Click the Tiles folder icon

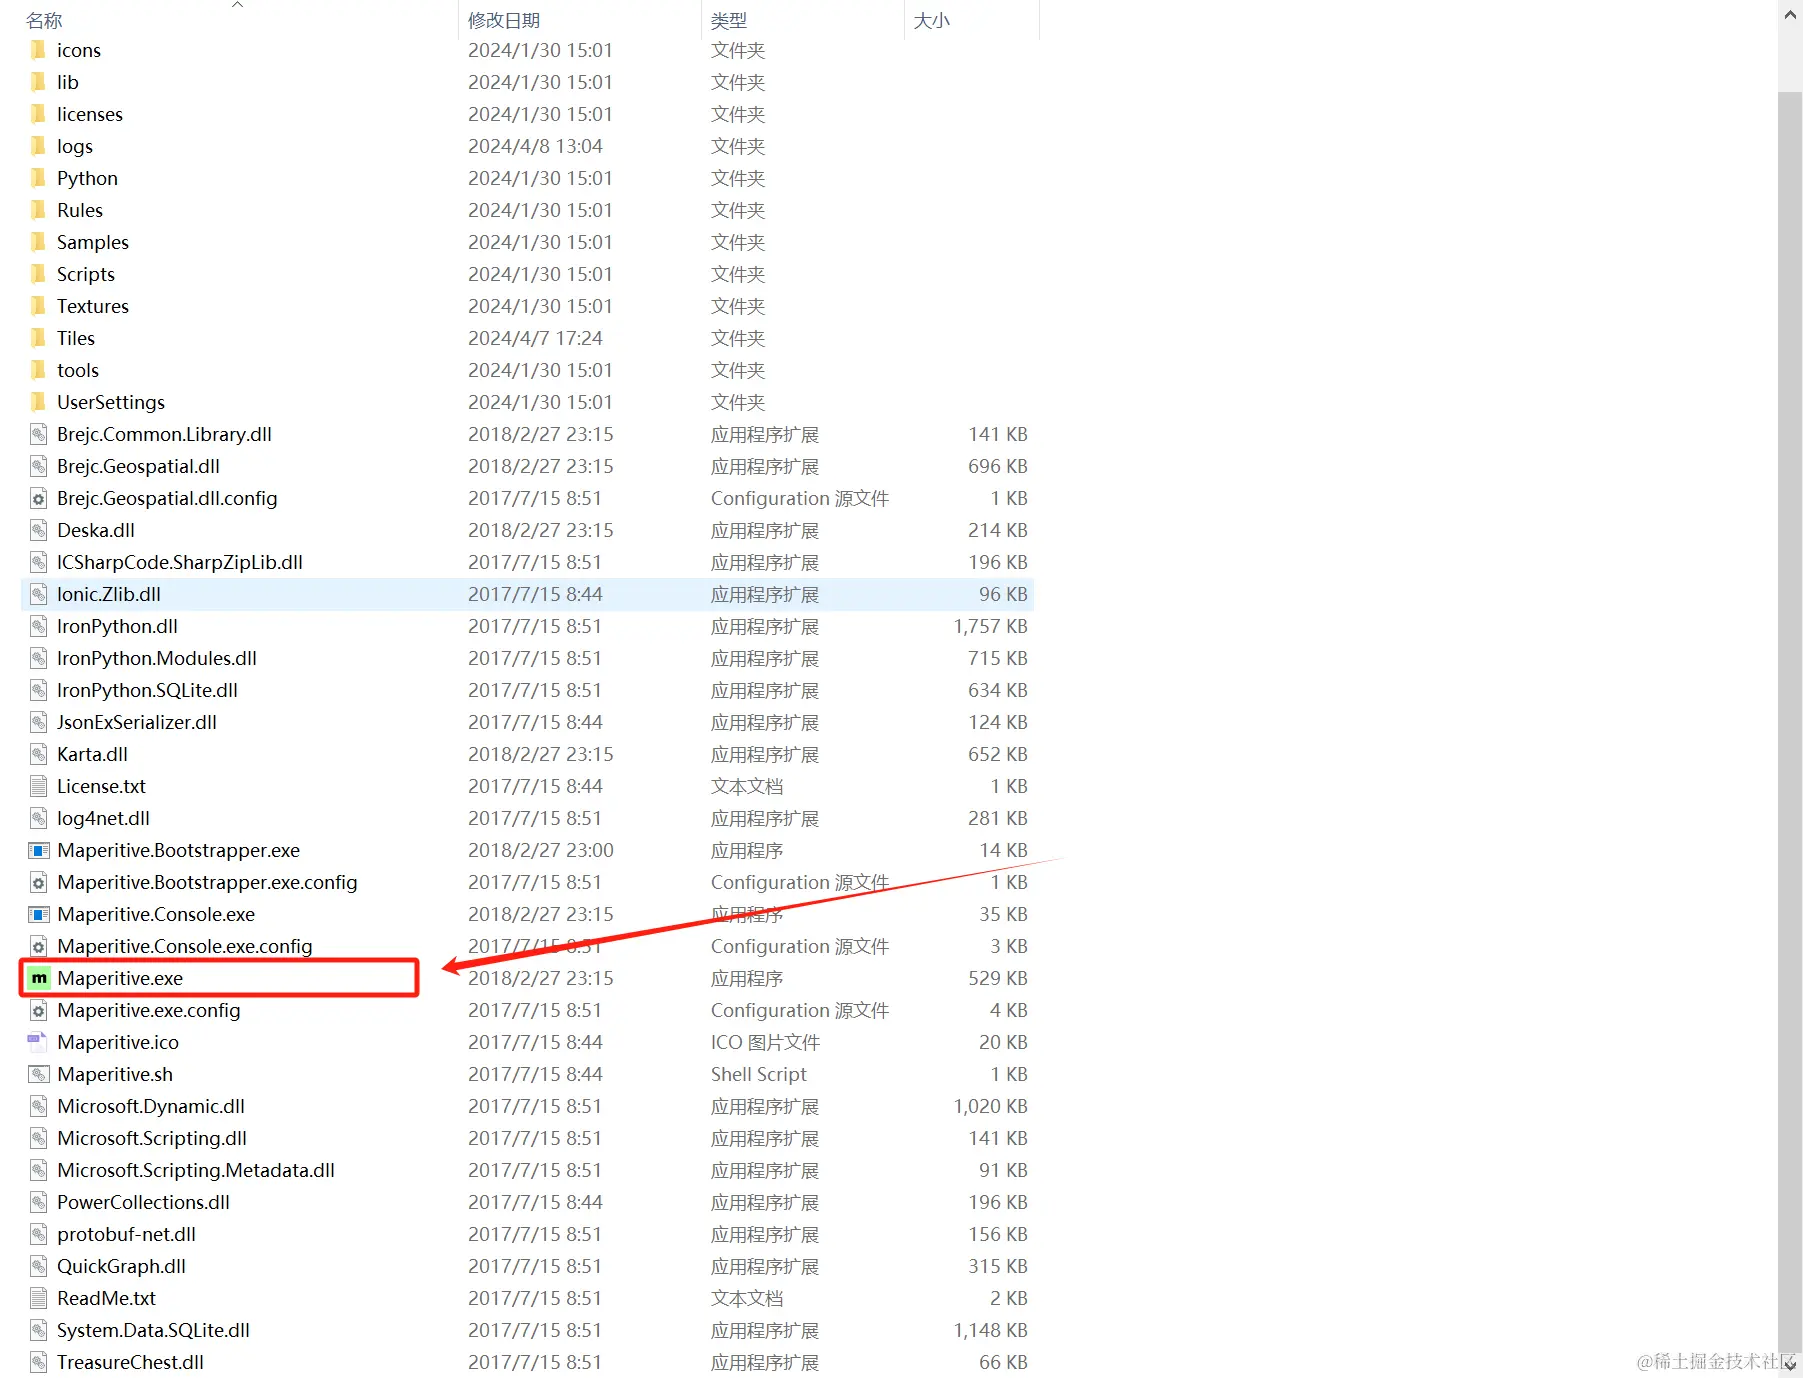(38, 338)
